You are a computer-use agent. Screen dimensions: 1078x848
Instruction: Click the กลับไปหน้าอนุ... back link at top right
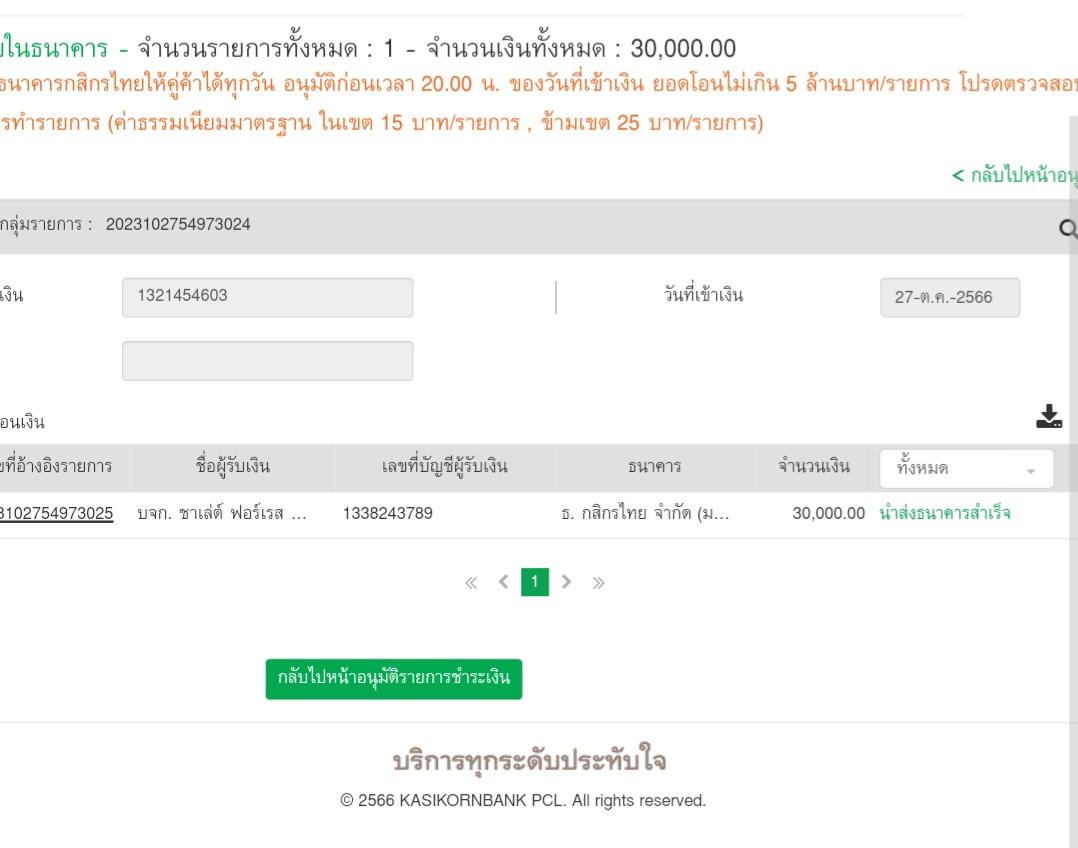(x=1014, y=176)
